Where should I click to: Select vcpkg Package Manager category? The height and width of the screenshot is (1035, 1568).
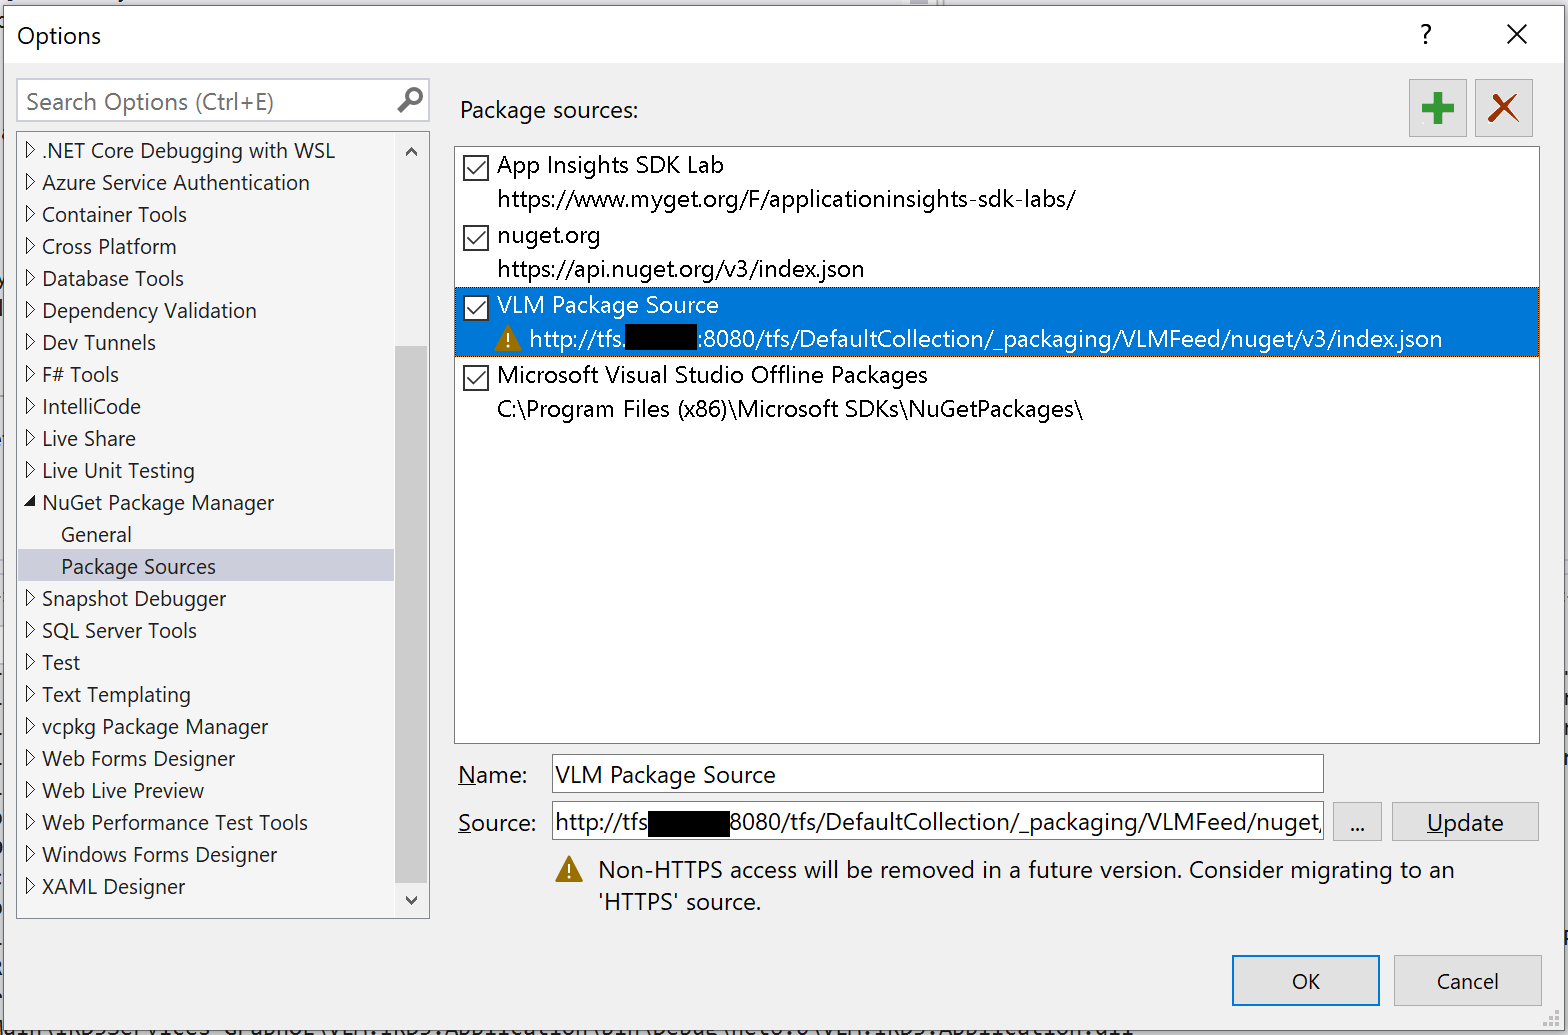[155, 726]
